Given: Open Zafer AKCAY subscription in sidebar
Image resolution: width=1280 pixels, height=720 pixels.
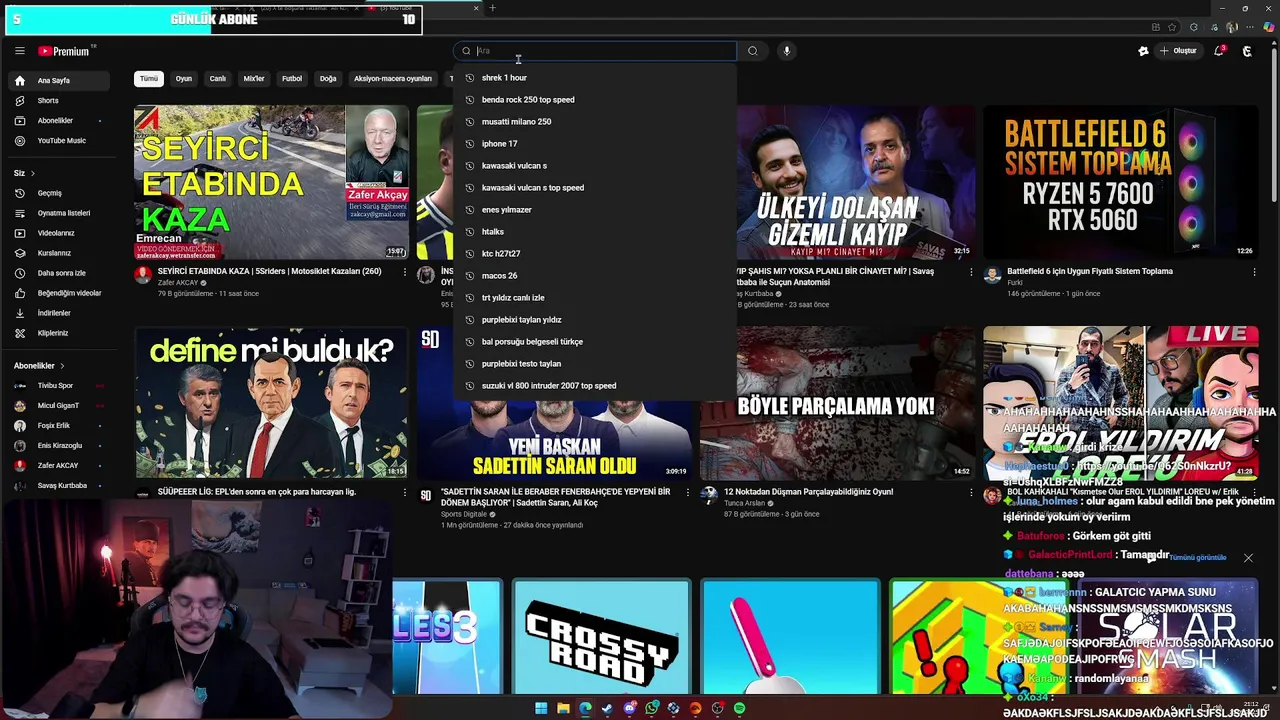Looking at the screenshot, I should click(58, 465).
